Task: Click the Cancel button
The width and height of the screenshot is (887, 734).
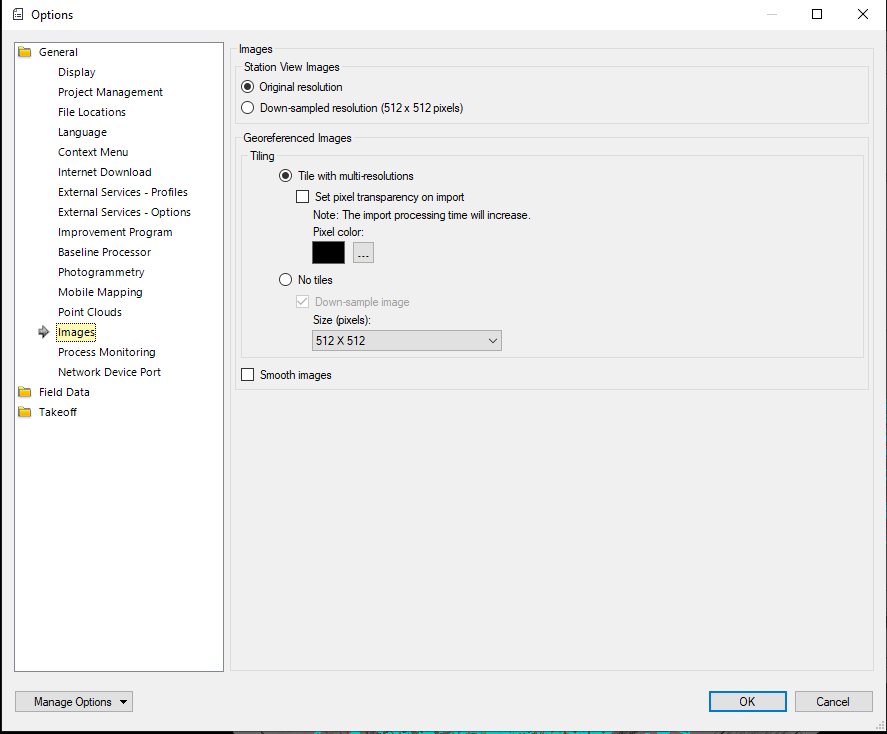Action: click(833, 702)
